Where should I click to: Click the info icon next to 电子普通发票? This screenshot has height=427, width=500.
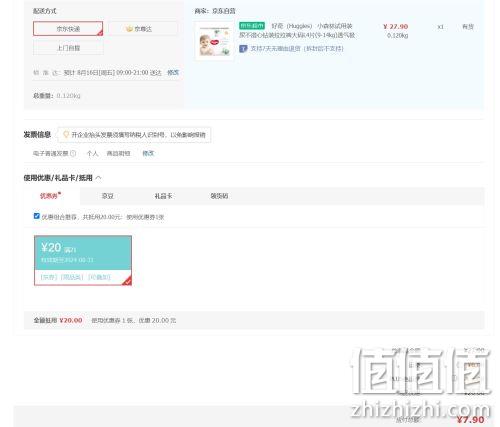tap(73, 153)
